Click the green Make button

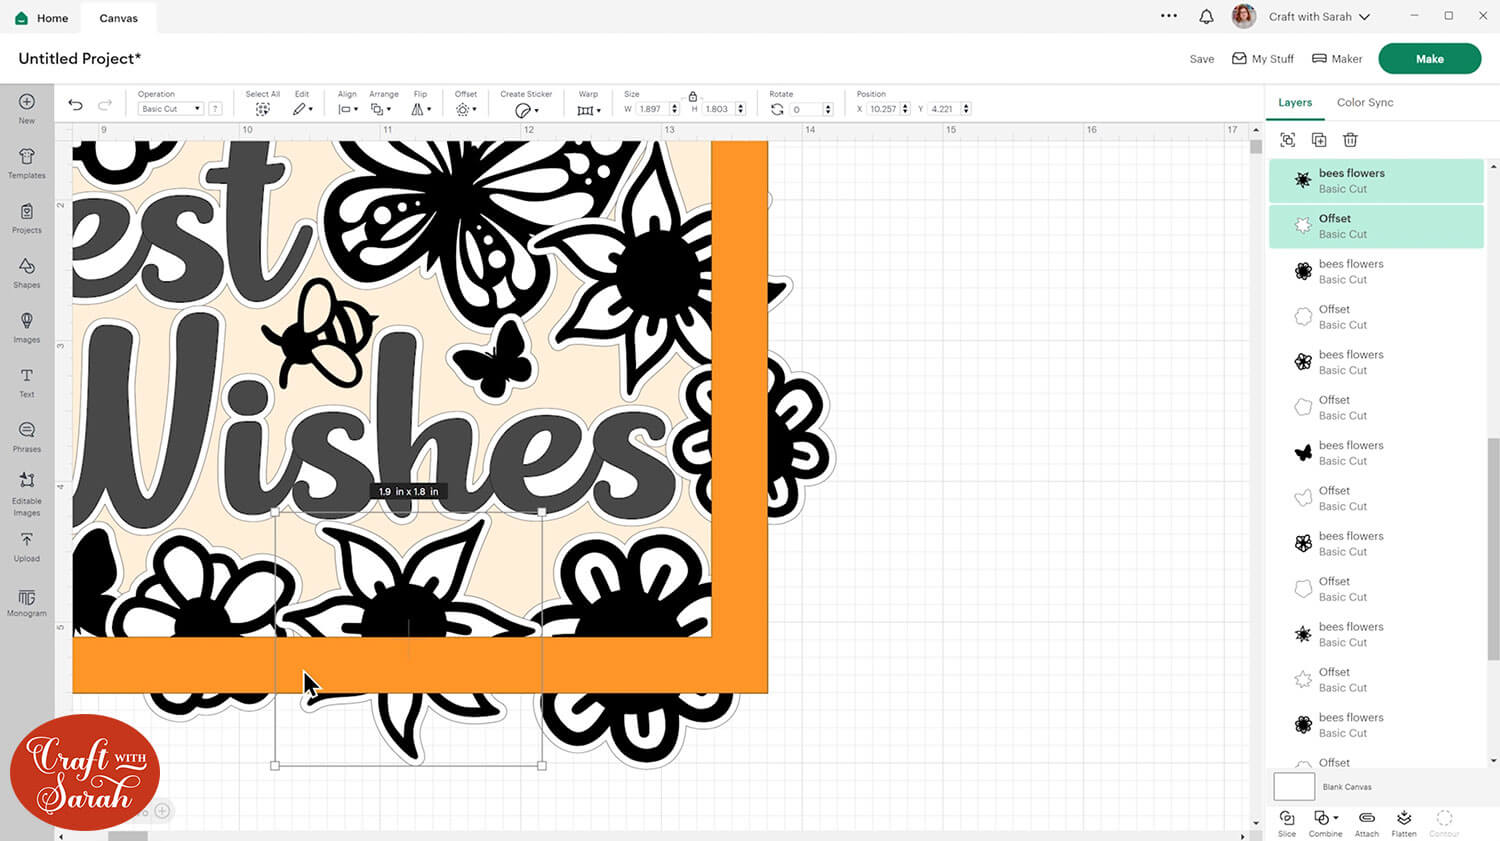pyautogui.click(x=1429, y=59)
